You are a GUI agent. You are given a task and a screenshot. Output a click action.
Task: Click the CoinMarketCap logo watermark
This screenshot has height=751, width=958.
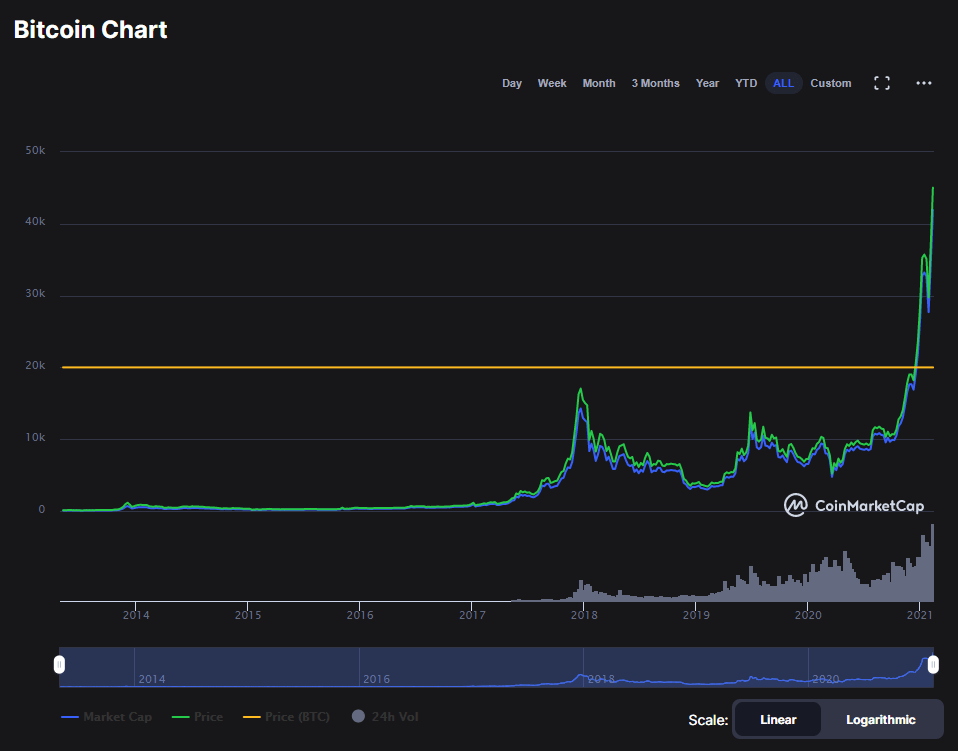853,506
